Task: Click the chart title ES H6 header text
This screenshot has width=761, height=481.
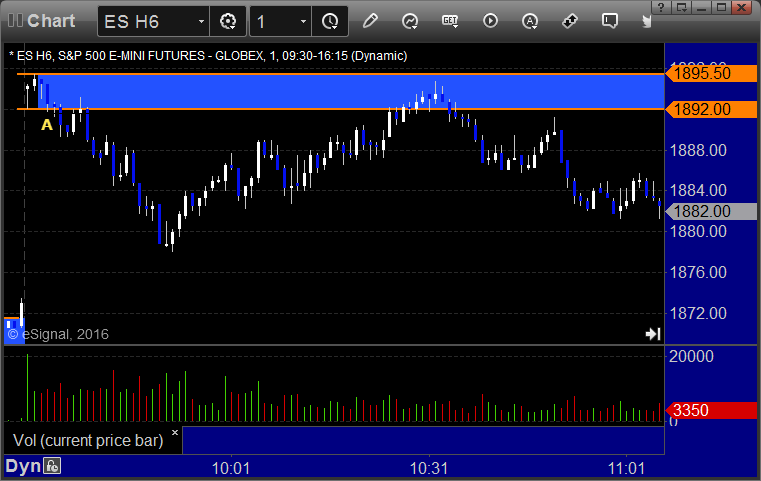Action: coord(208,56)
